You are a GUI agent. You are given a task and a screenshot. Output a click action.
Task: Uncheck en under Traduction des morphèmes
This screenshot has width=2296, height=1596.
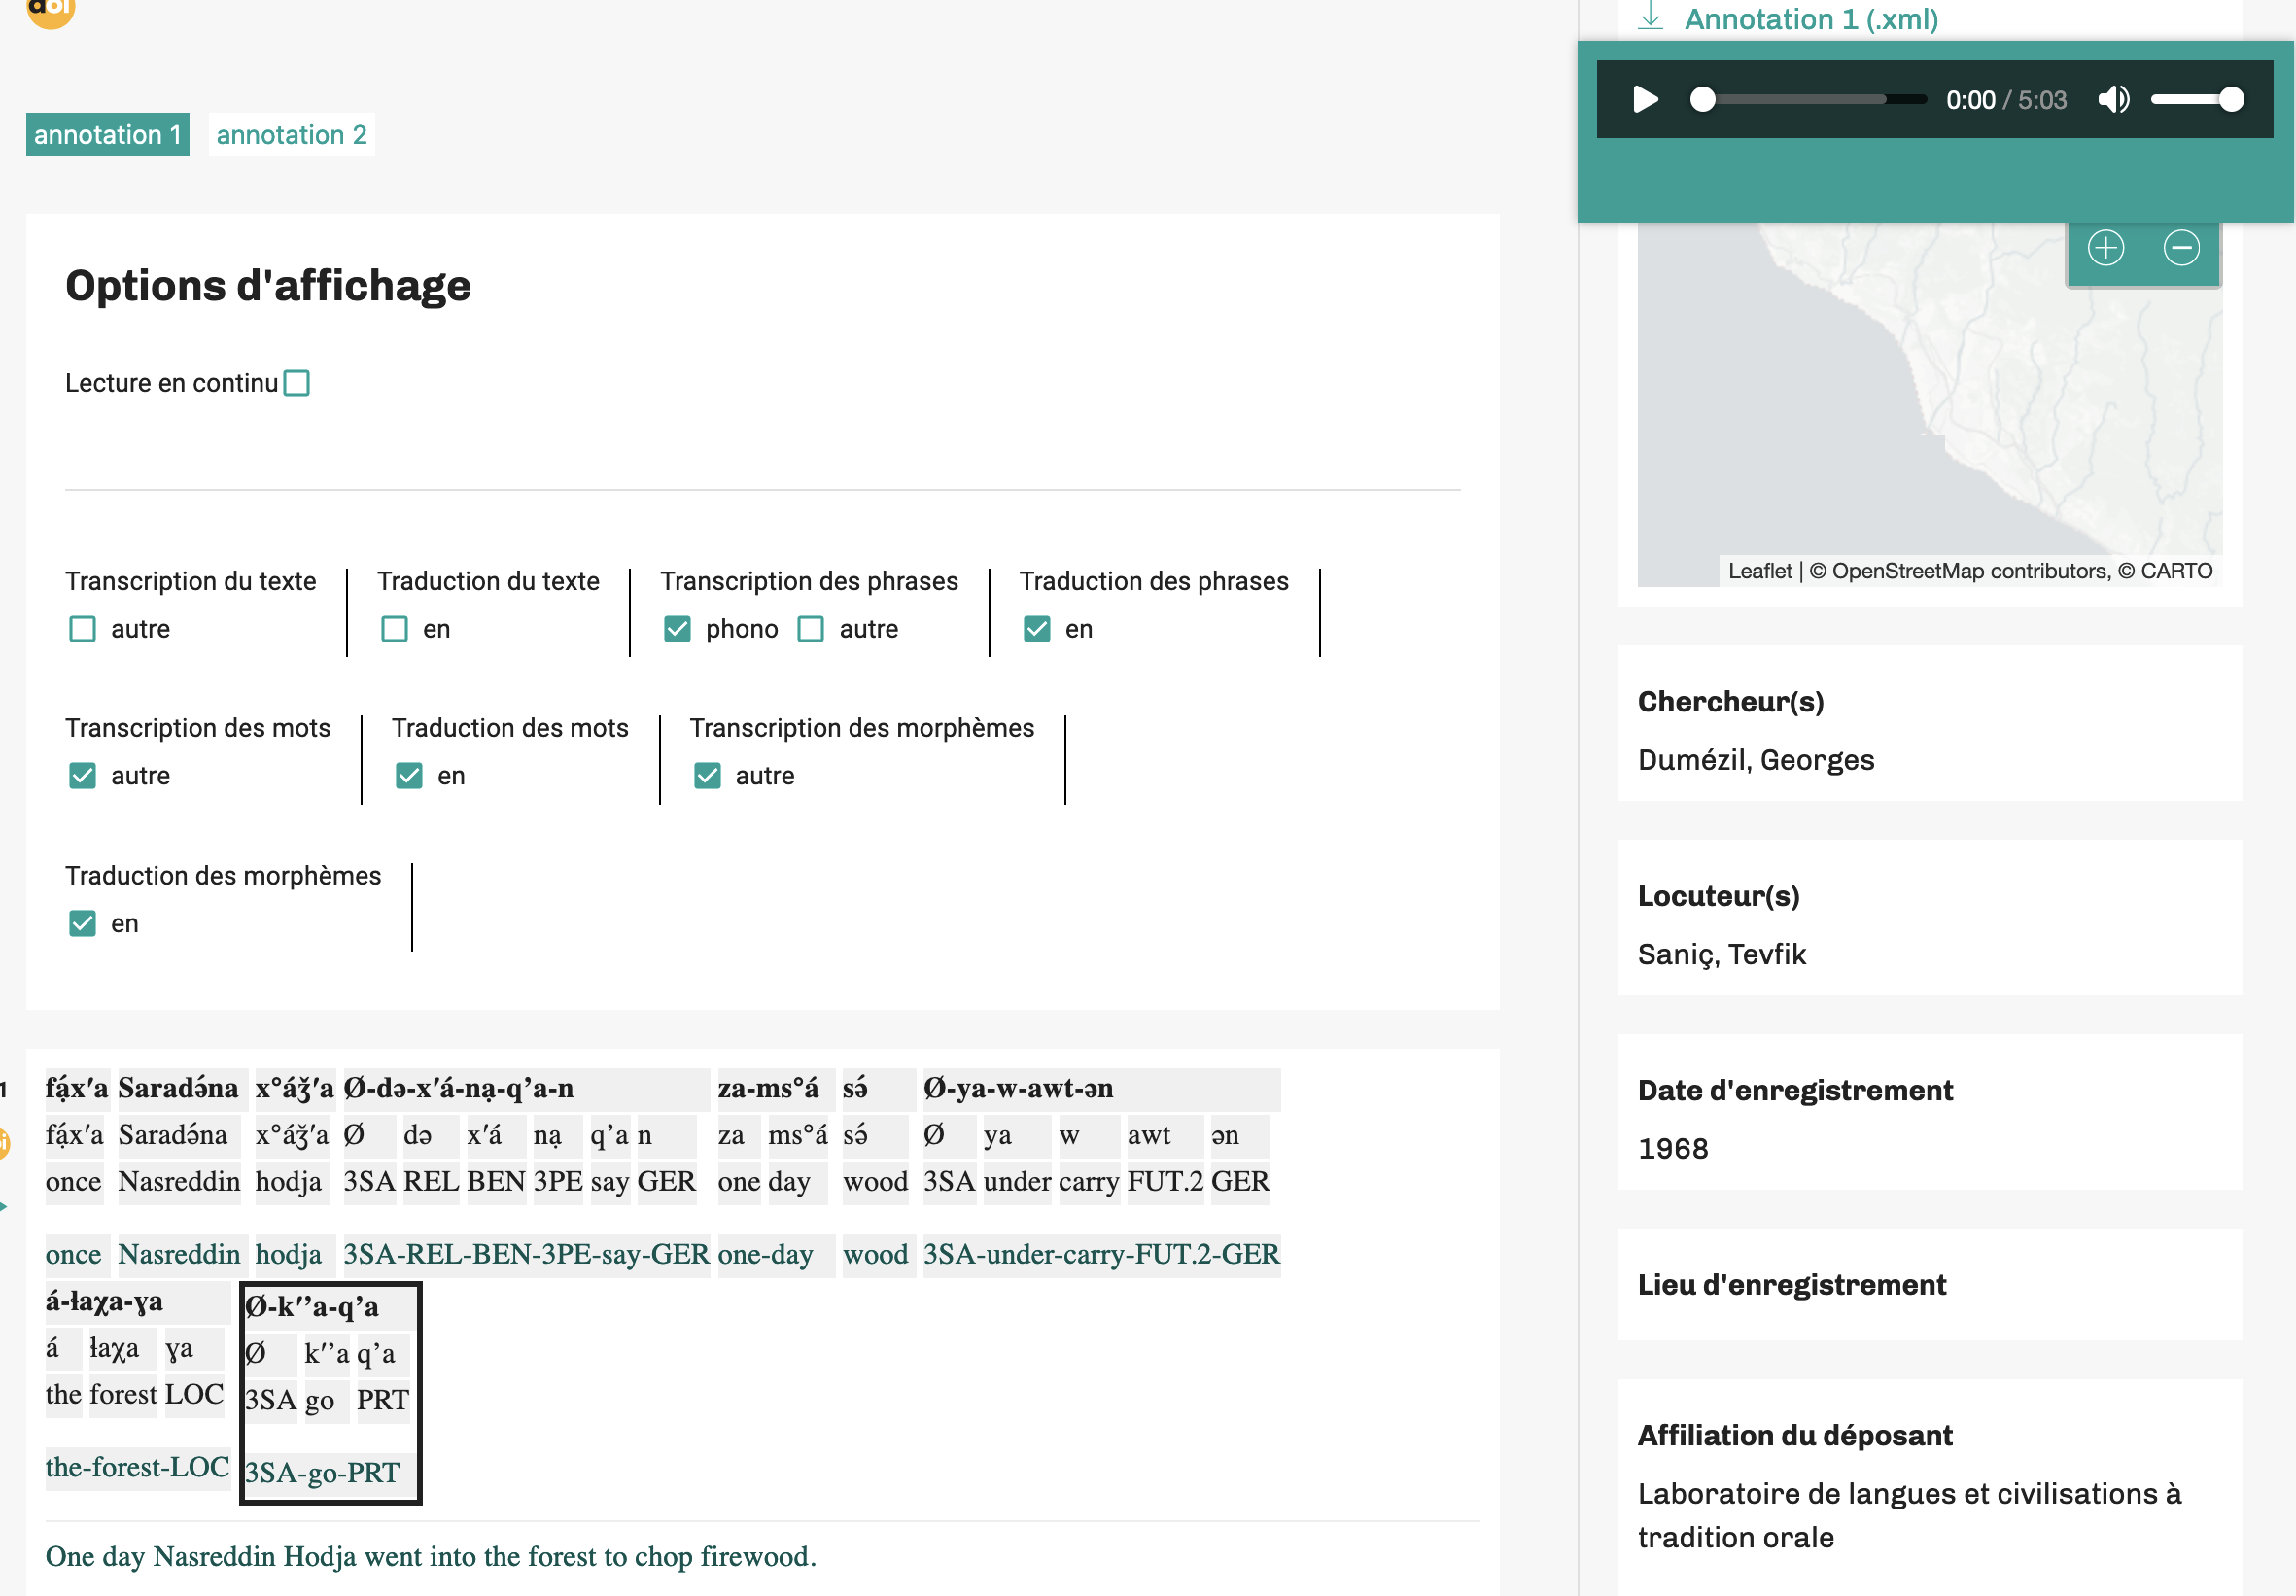[x=82, y=923]
